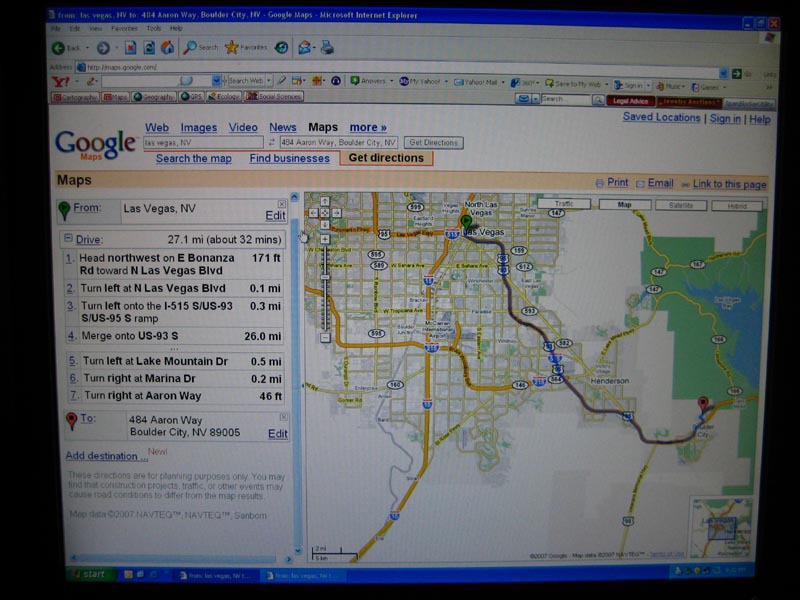Open the more » Google services menu
The height and width of the screenshot is (600, 800).
[x=368, y=127]
